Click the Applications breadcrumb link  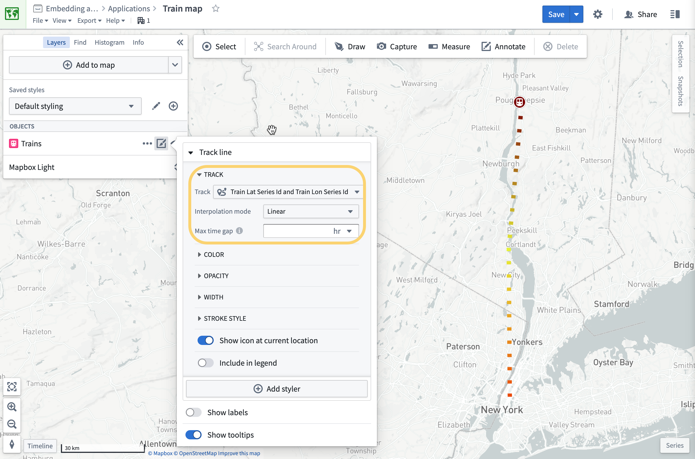[129, 8]
